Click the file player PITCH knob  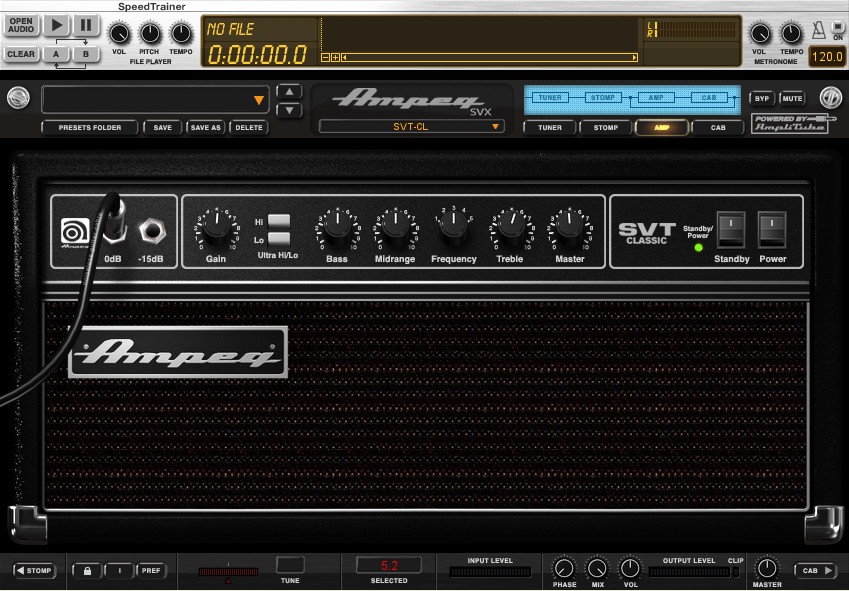coord(150,34)
